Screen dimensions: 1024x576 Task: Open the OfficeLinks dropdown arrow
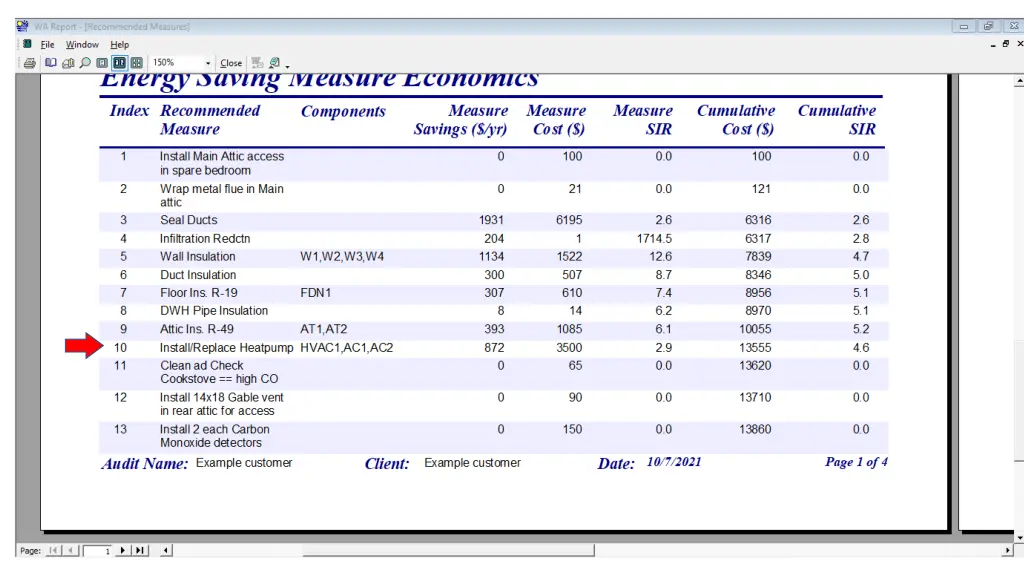click(x=287, y=65)
